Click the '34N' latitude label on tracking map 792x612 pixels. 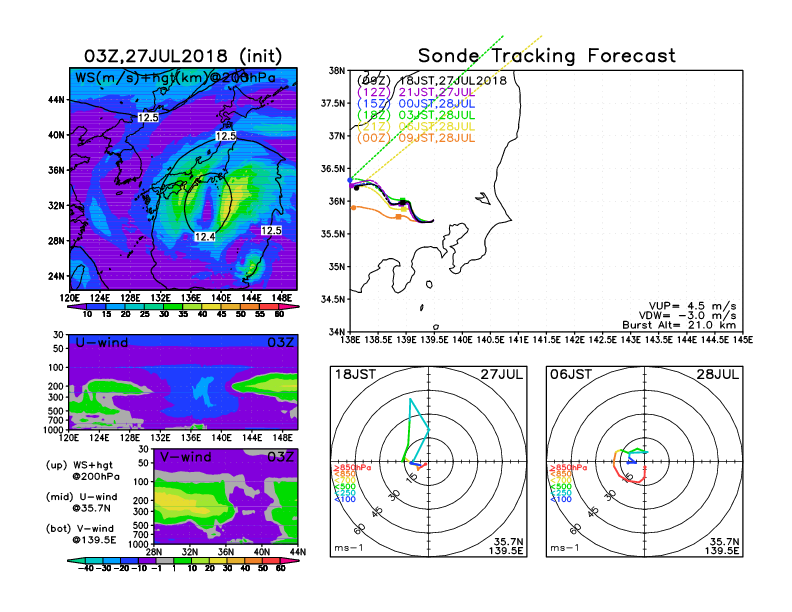(x=337, y=332)
